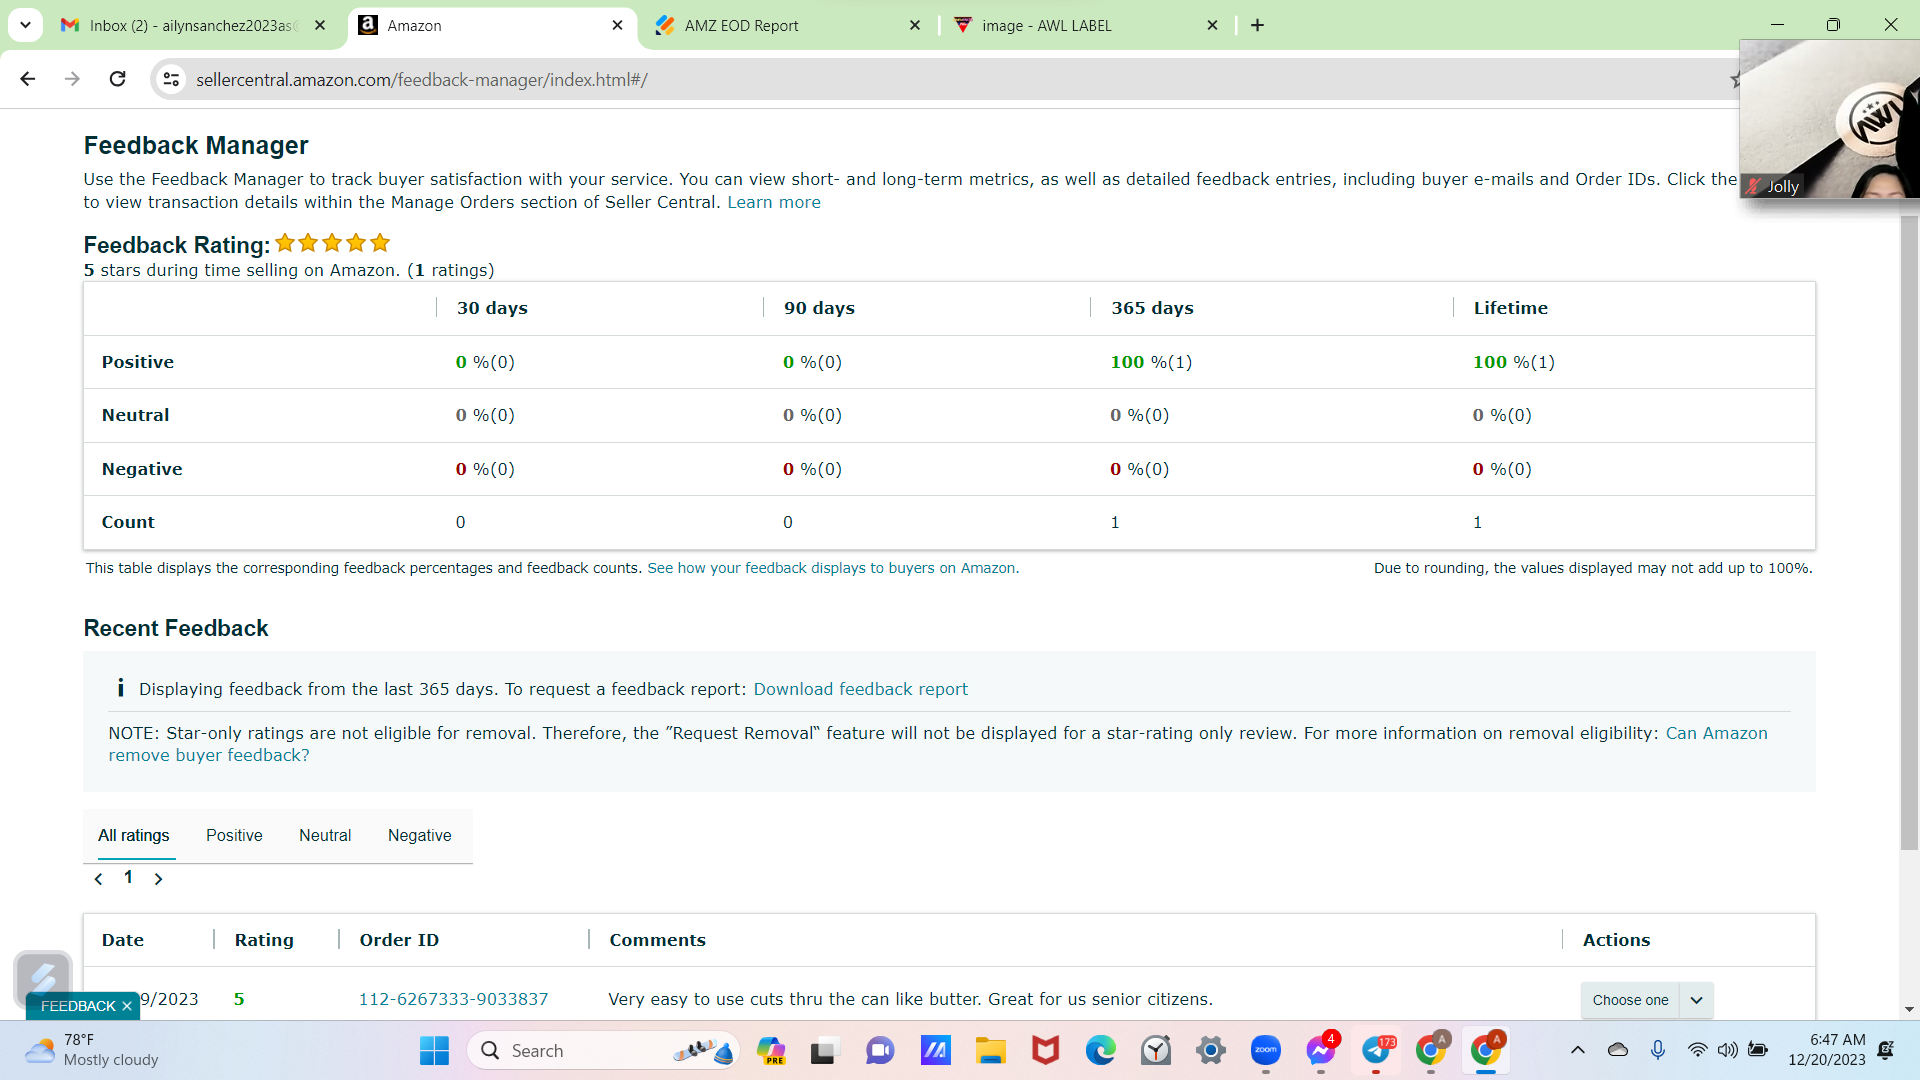Click the five-star Feedback Rating stars
This screenshot has width=1920, height=1080.
tap(332, 243)
